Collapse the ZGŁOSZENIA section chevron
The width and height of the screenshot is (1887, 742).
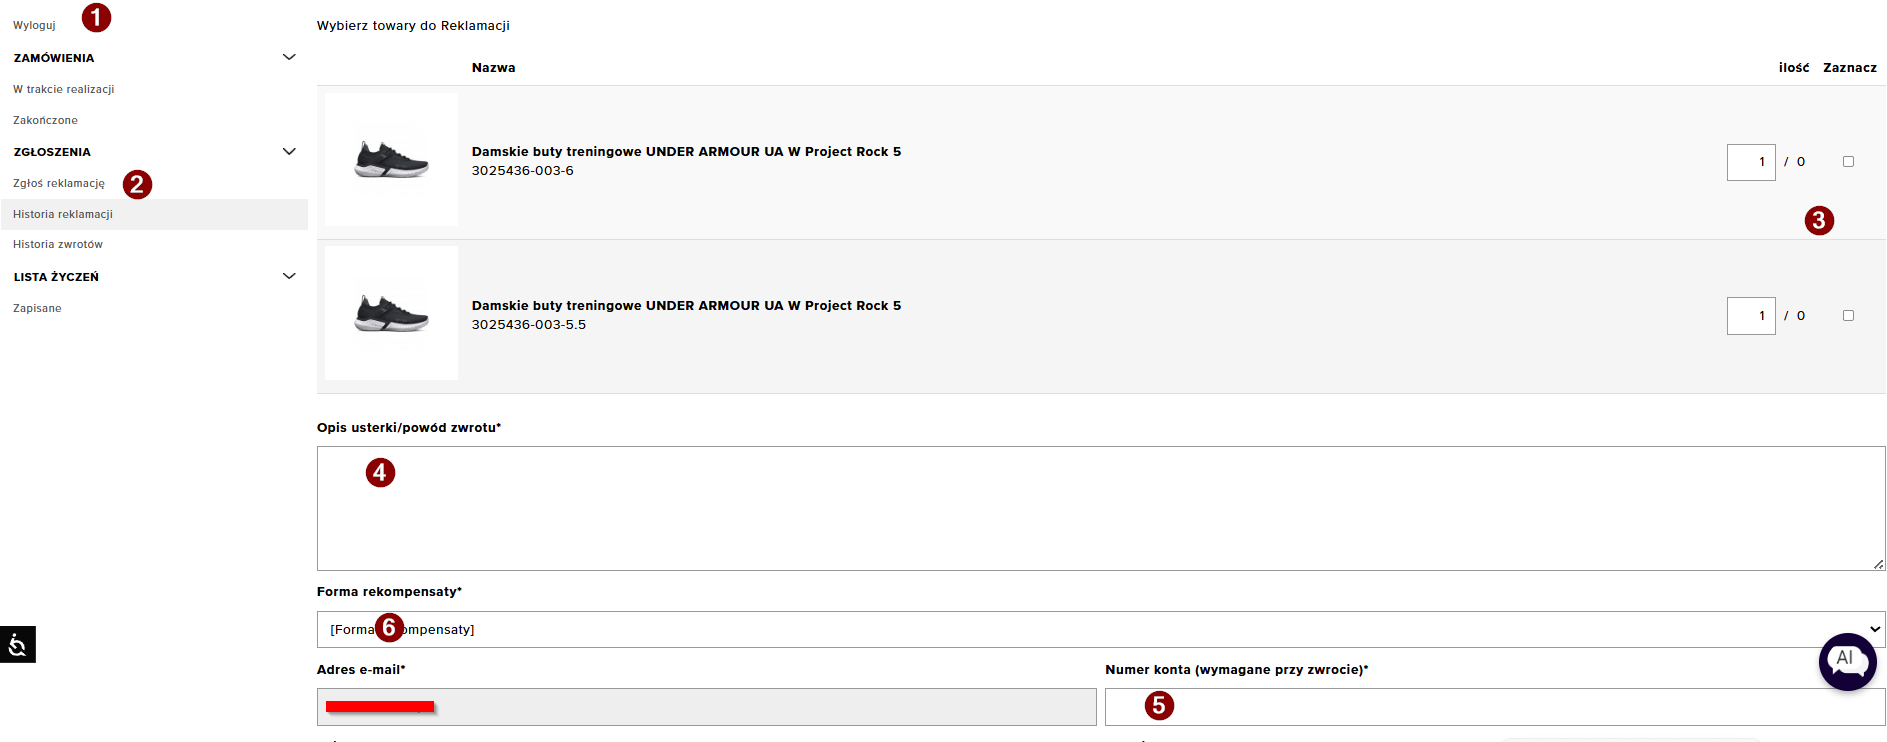tap(289, 152)
